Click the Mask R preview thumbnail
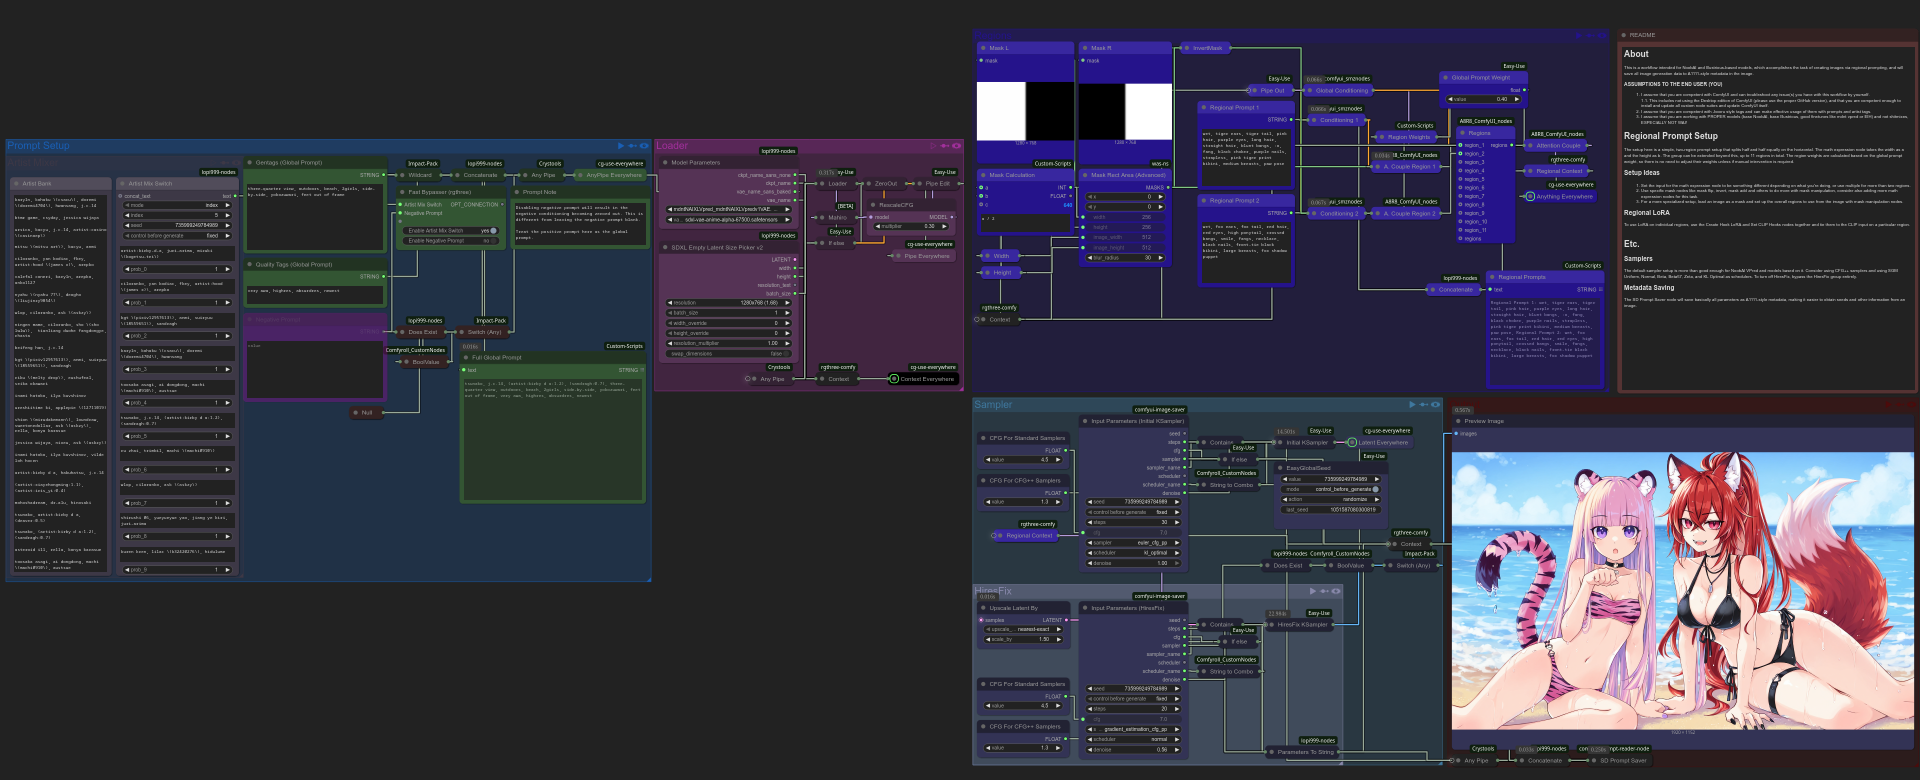The image size is (1920, 780). [x=1125, y=111]
